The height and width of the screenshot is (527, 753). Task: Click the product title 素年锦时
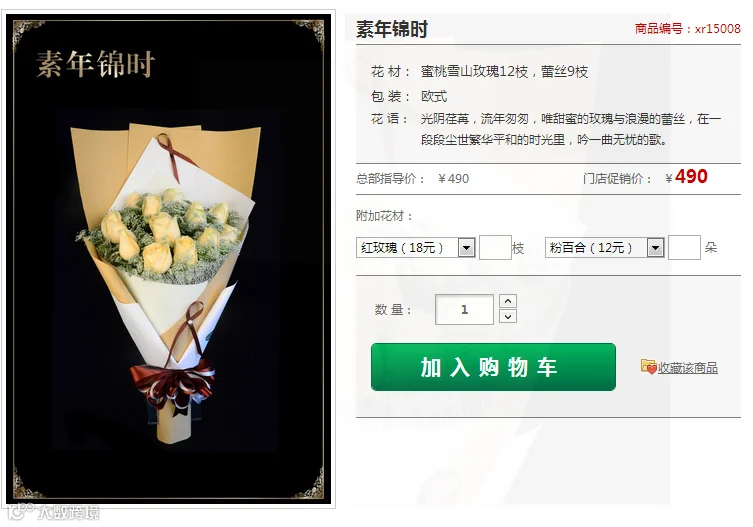(x=391, y=29)
